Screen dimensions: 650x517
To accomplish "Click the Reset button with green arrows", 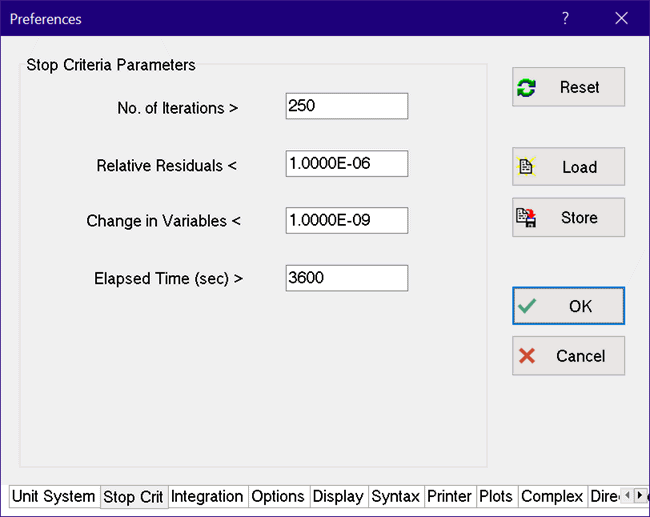I will (x=568, y=87).
